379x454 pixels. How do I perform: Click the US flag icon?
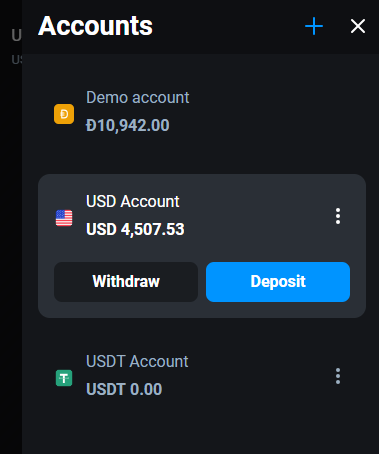(64, 218)
